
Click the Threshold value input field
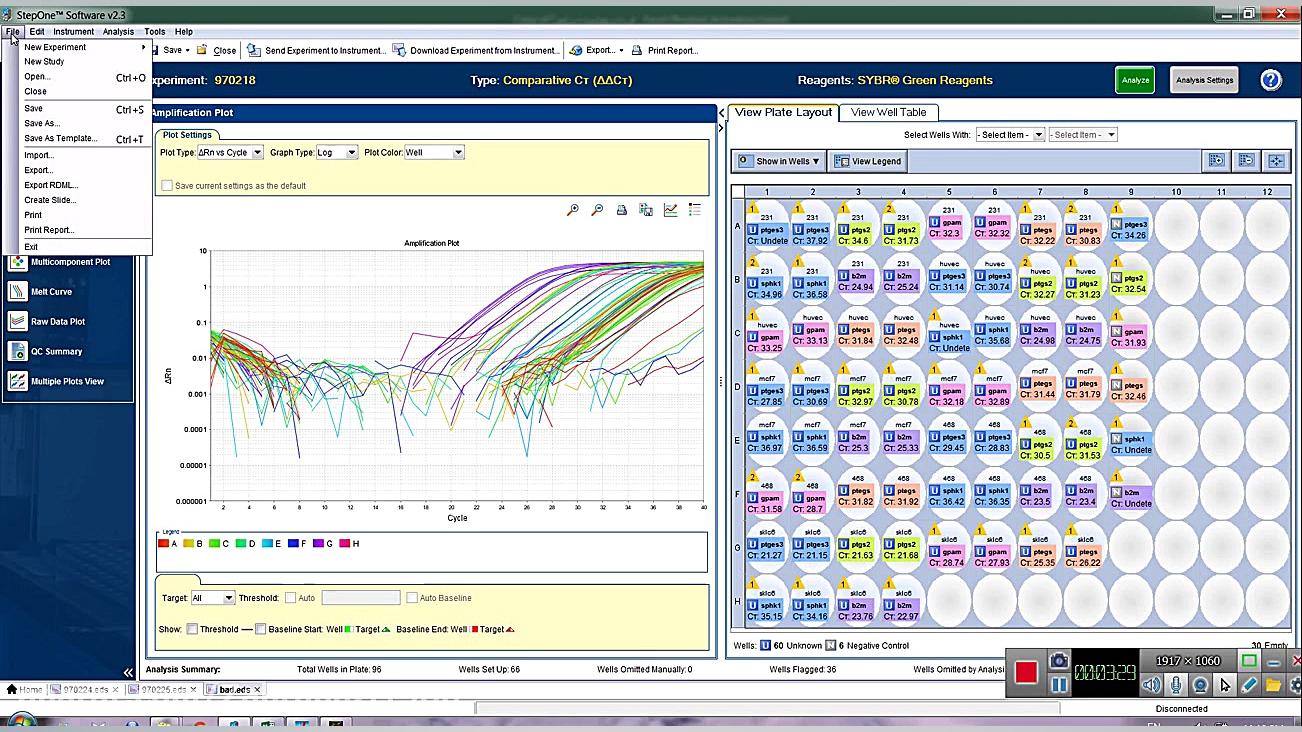click(x=361, y=598)
